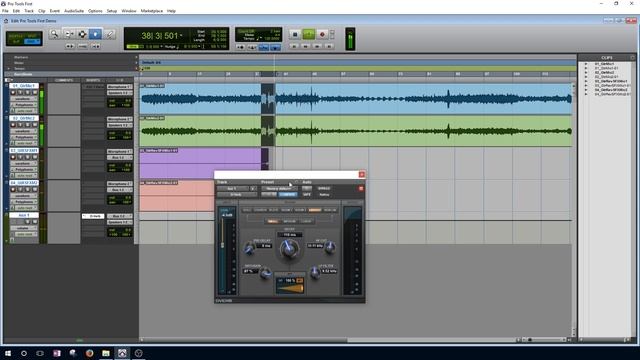Open auto read automation selector on 01_GtrMic1
Viewport: 640px width, 360px height.
pos(25,111)
